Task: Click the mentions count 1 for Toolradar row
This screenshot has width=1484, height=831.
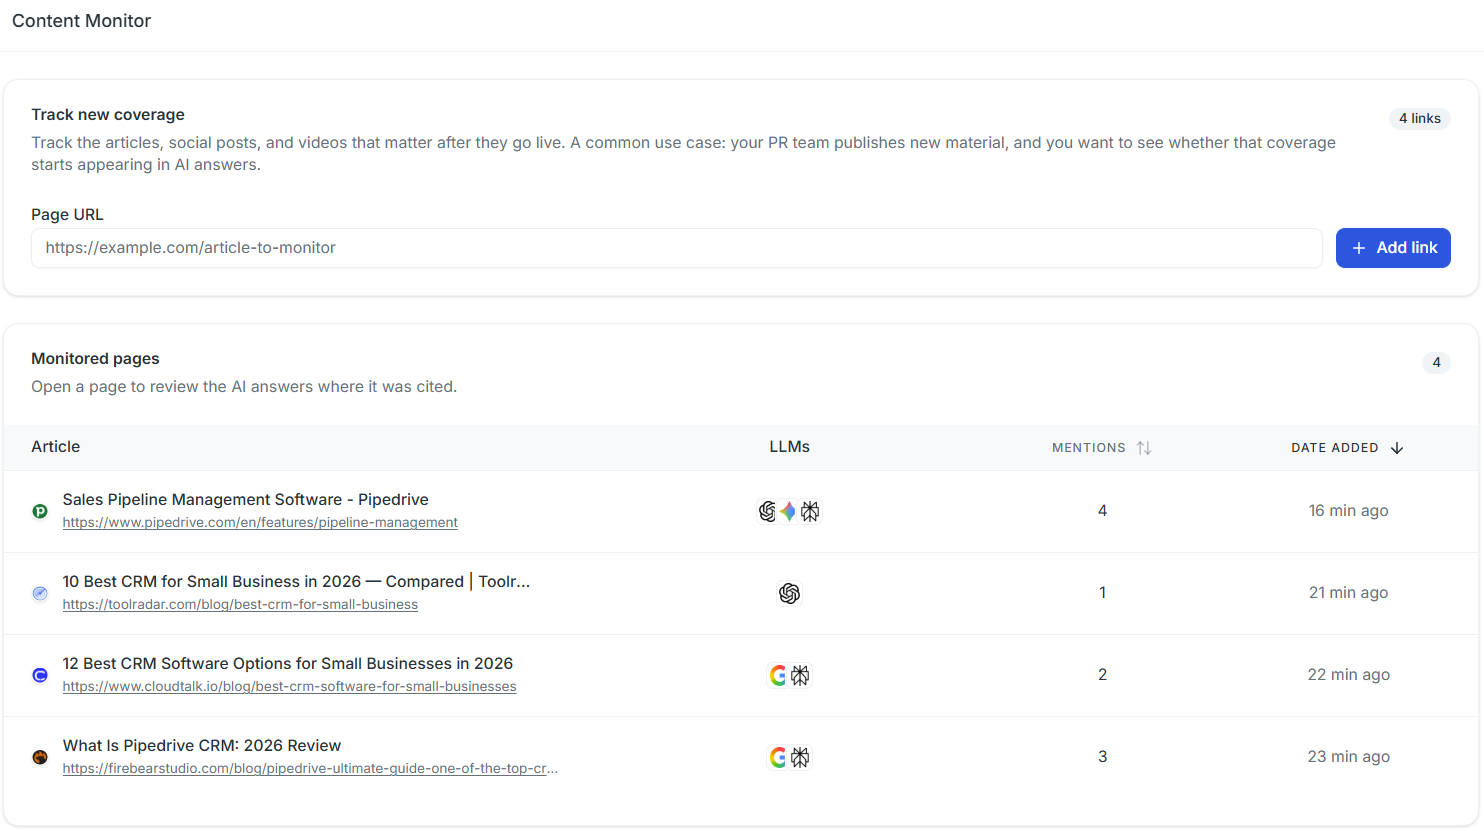Action: (1102, 593)
